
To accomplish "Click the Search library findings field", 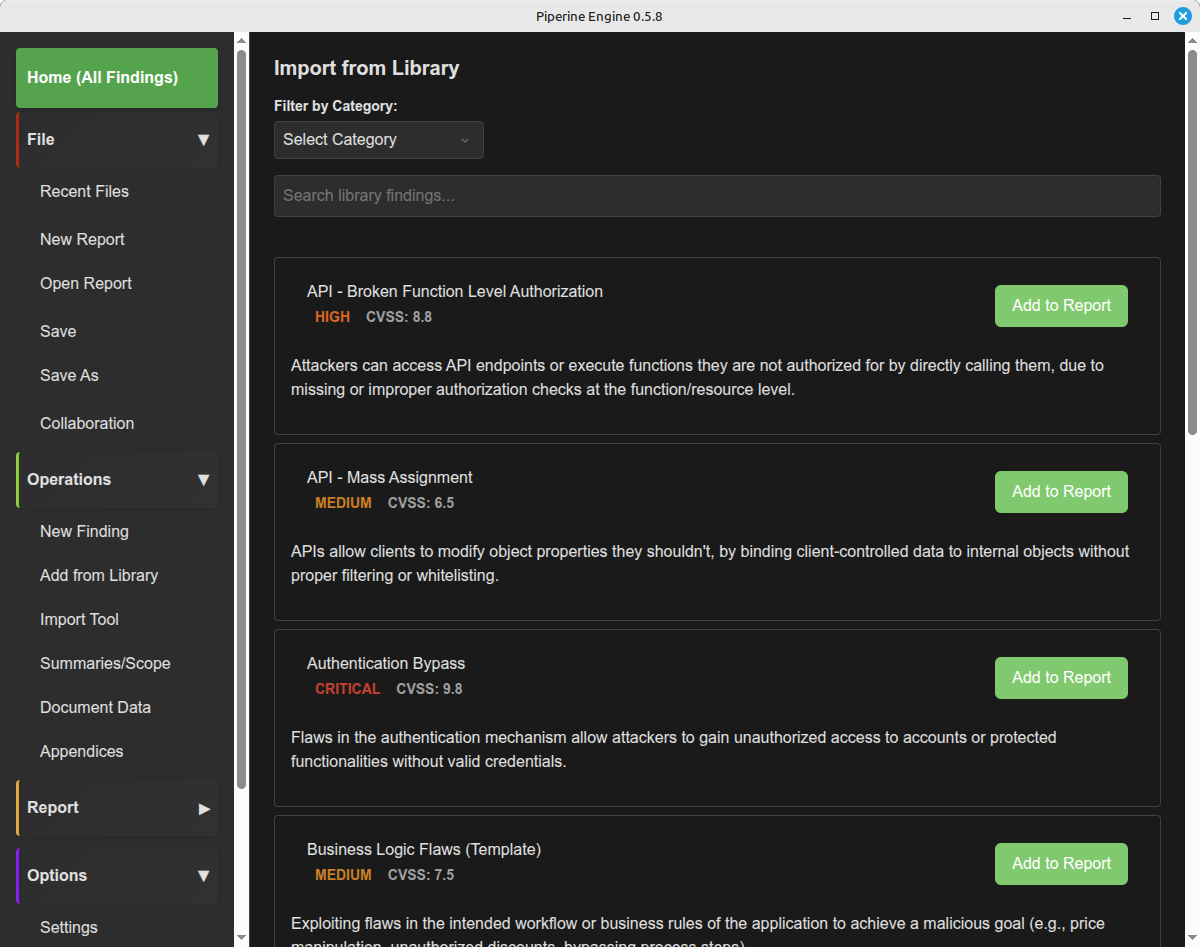I will point(716,196).
